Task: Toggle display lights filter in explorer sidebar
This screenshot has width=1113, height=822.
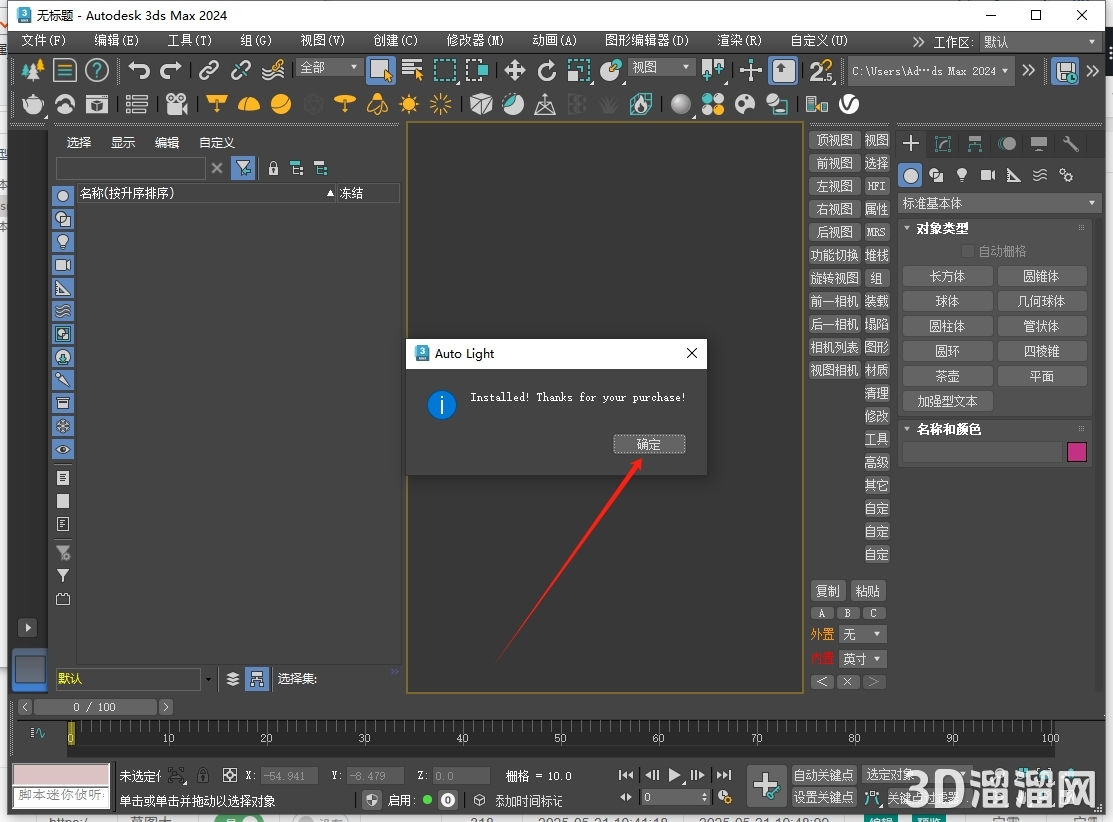Action: 63,242
